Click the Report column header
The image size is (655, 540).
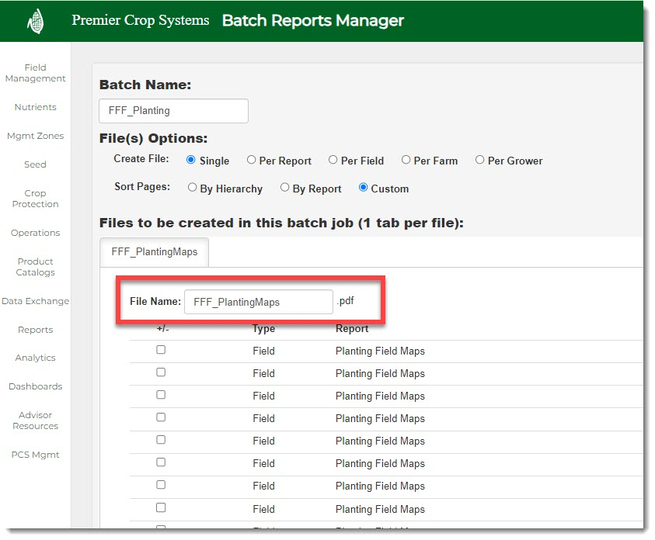click(352, 329)
